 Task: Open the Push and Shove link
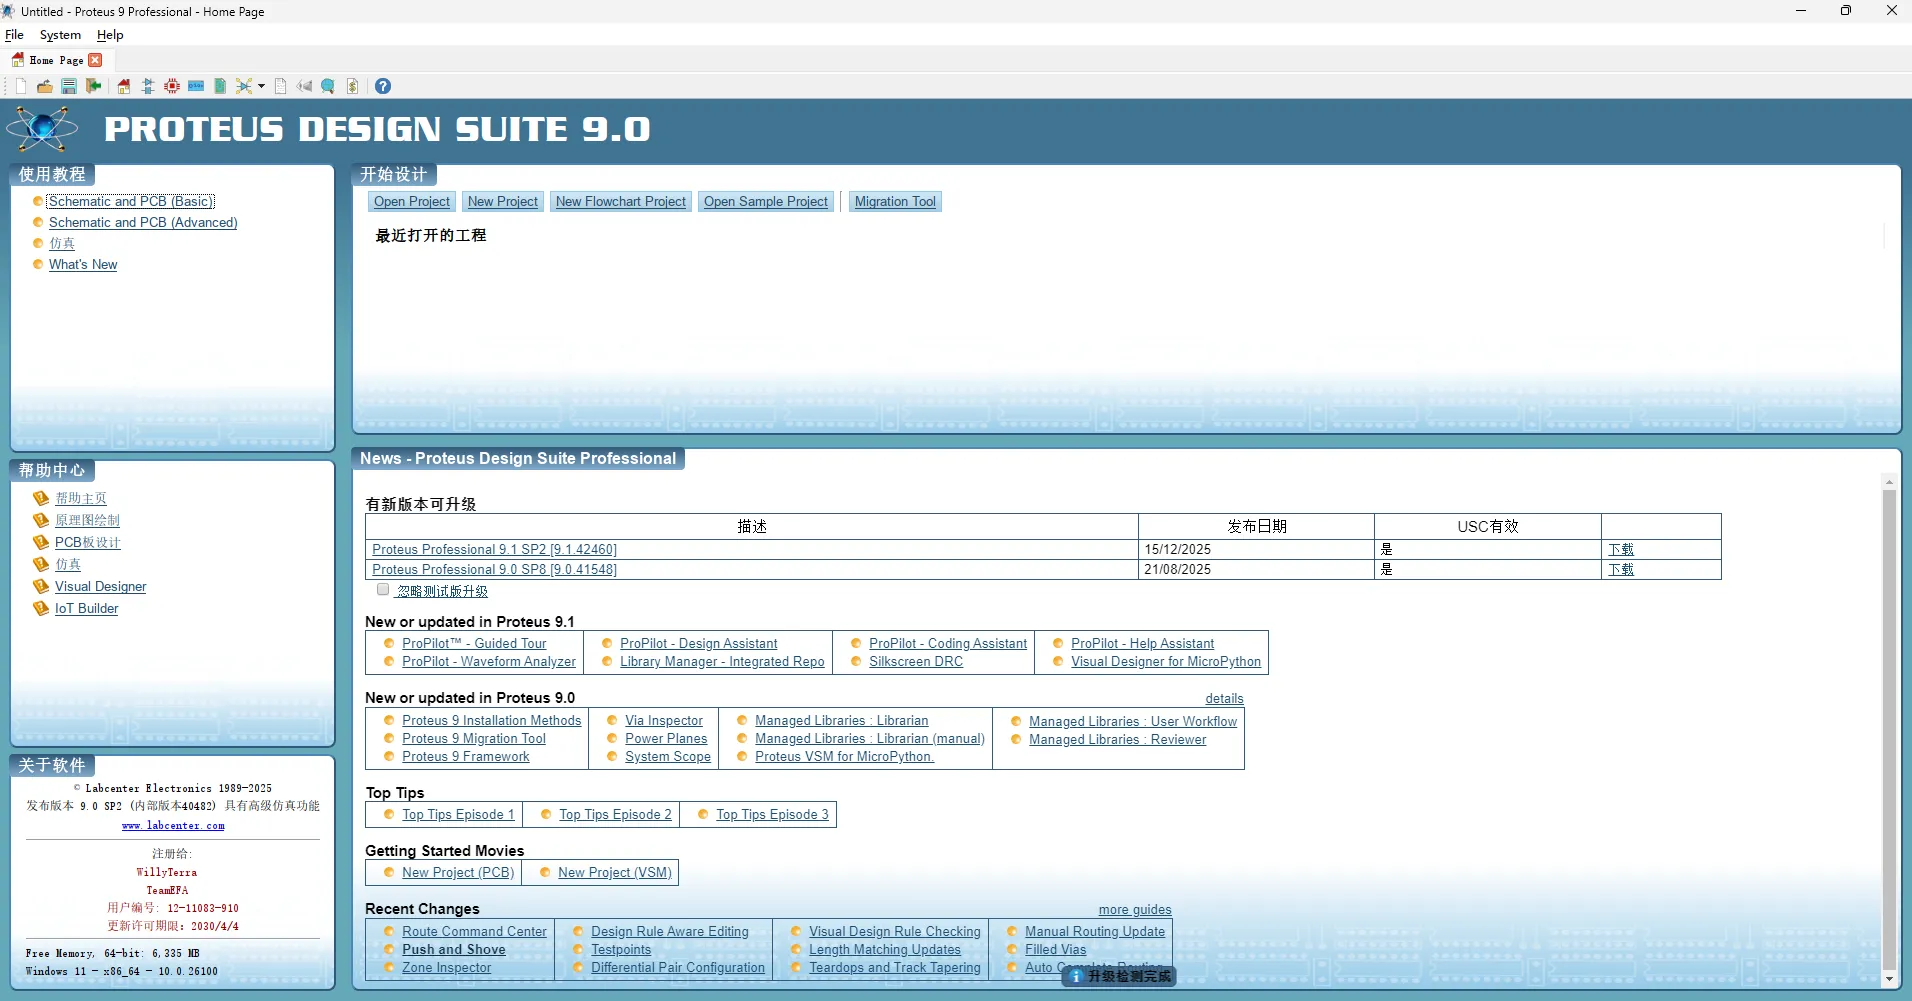pyautogui.click(x=454, y=949)
